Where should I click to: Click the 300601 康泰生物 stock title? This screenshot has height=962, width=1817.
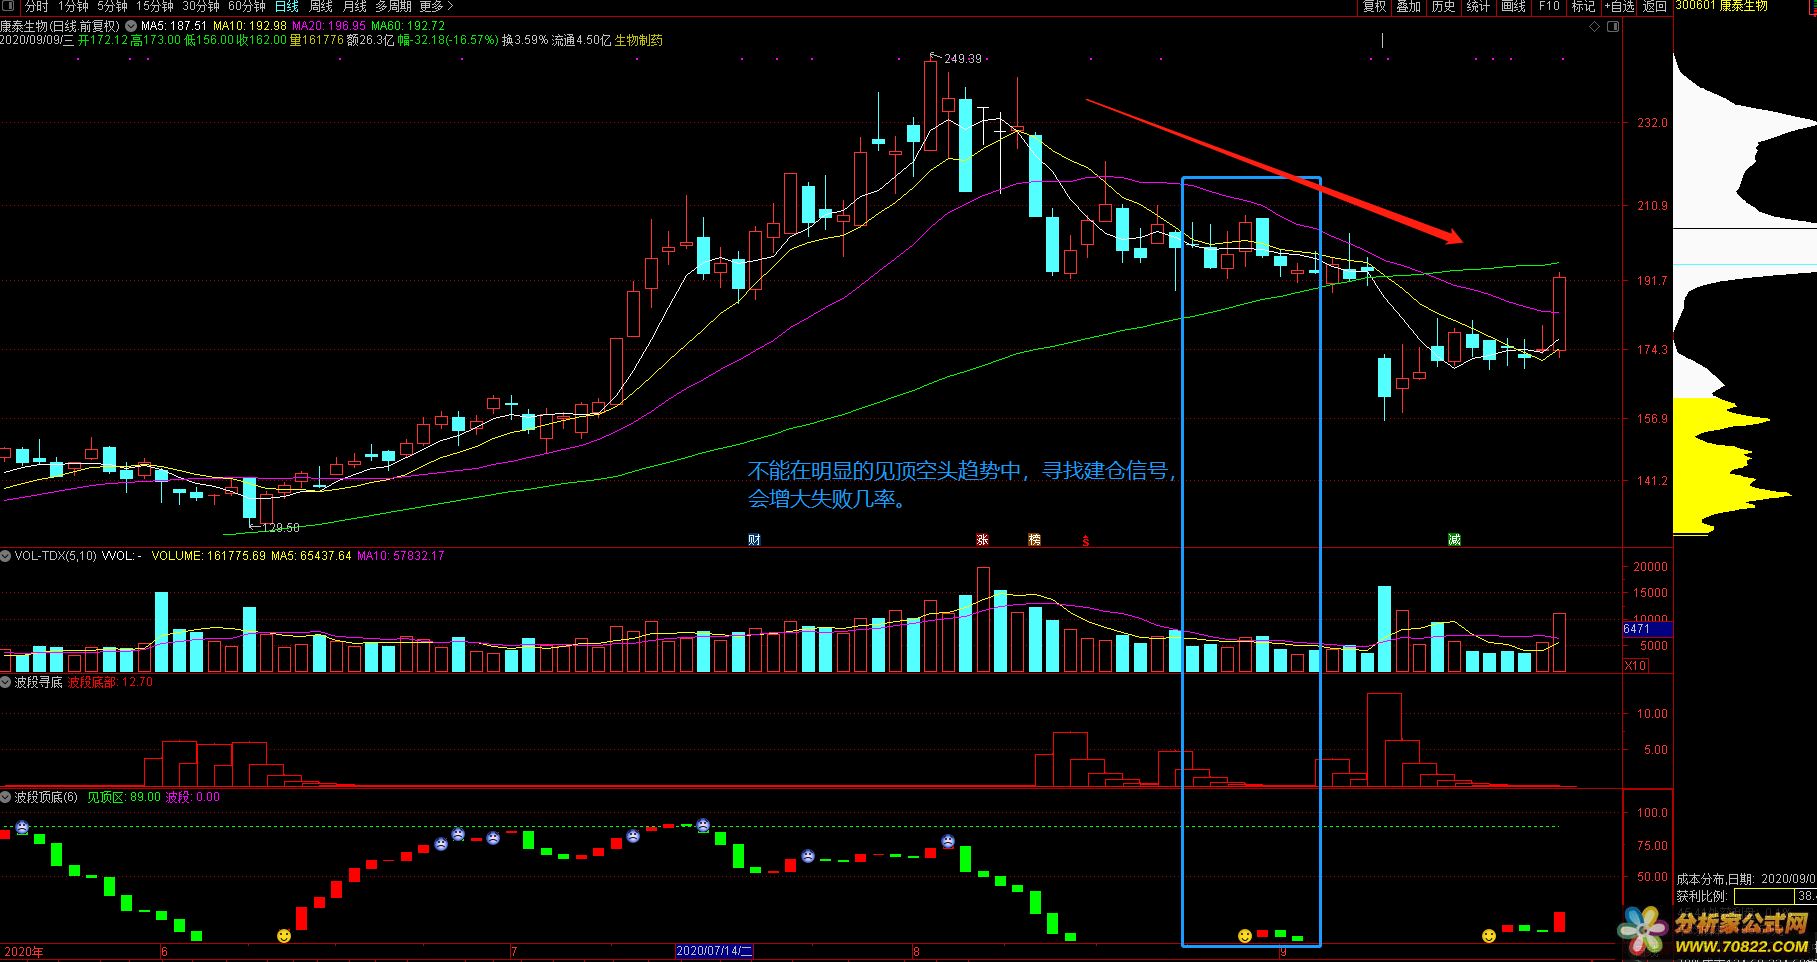[1722, 6]
